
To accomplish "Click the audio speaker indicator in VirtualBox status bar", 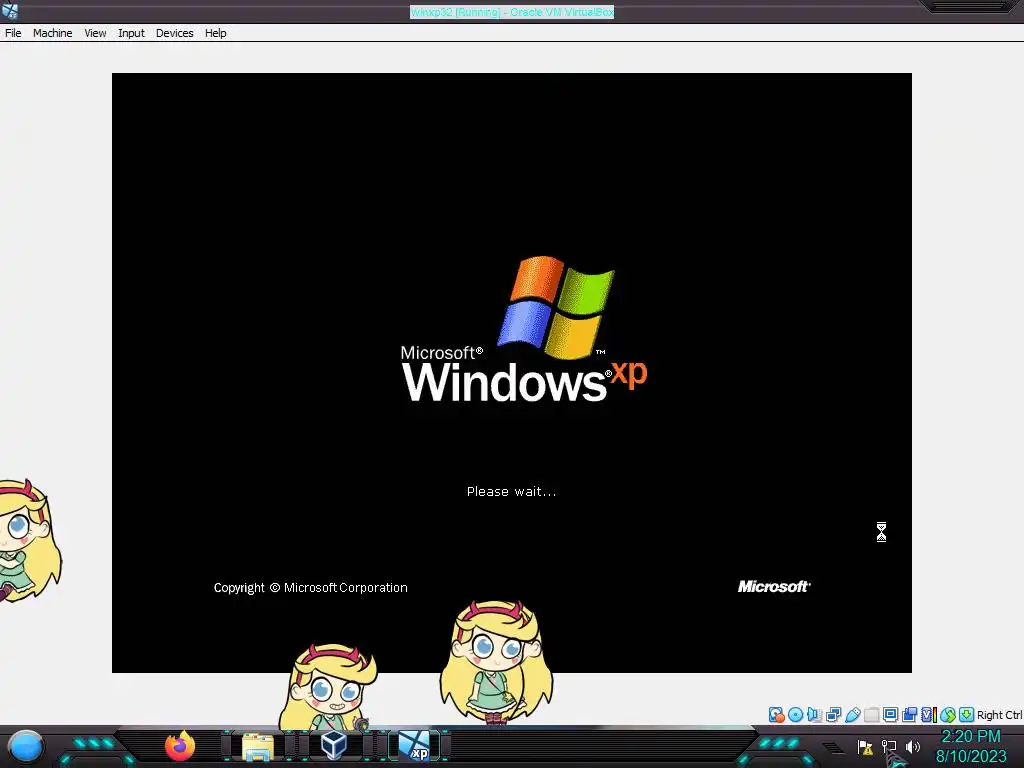I will point(814,714).
